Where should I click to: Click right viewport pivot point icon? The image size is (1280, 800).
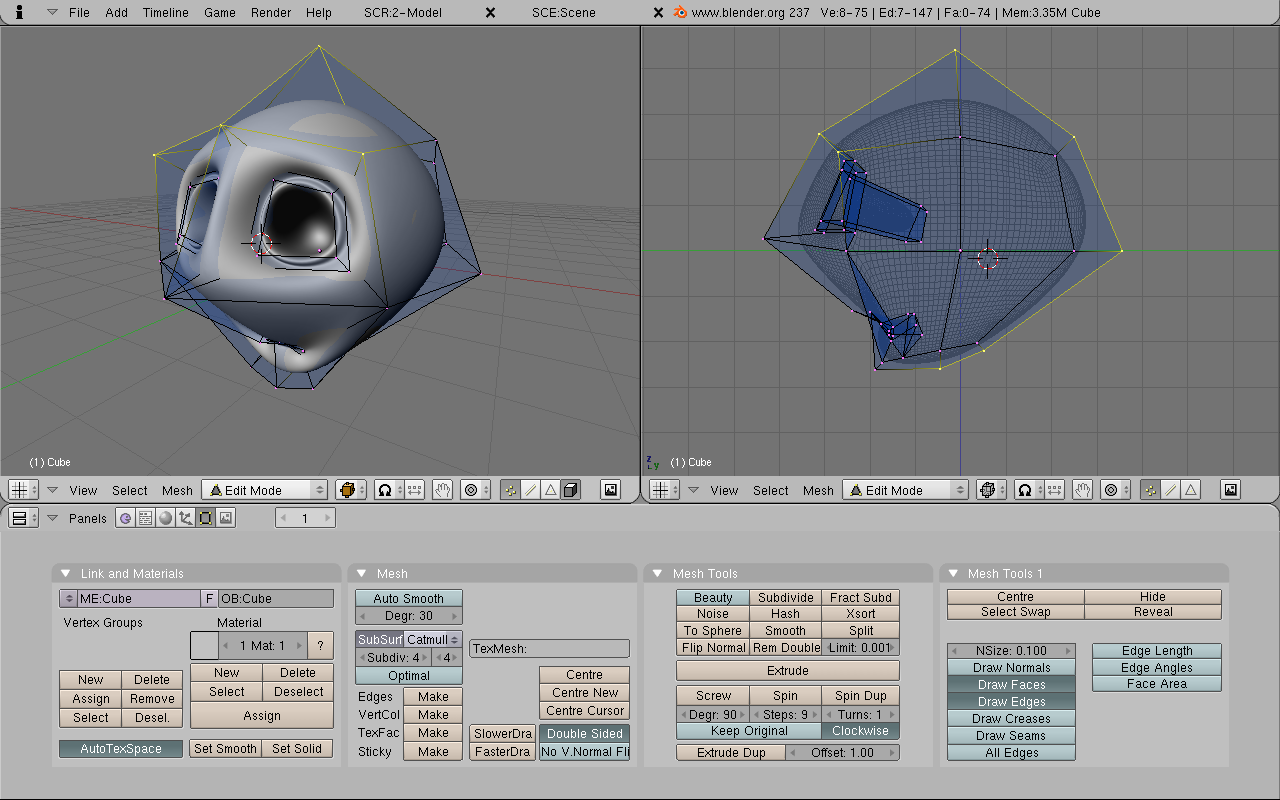(1028, 490)
